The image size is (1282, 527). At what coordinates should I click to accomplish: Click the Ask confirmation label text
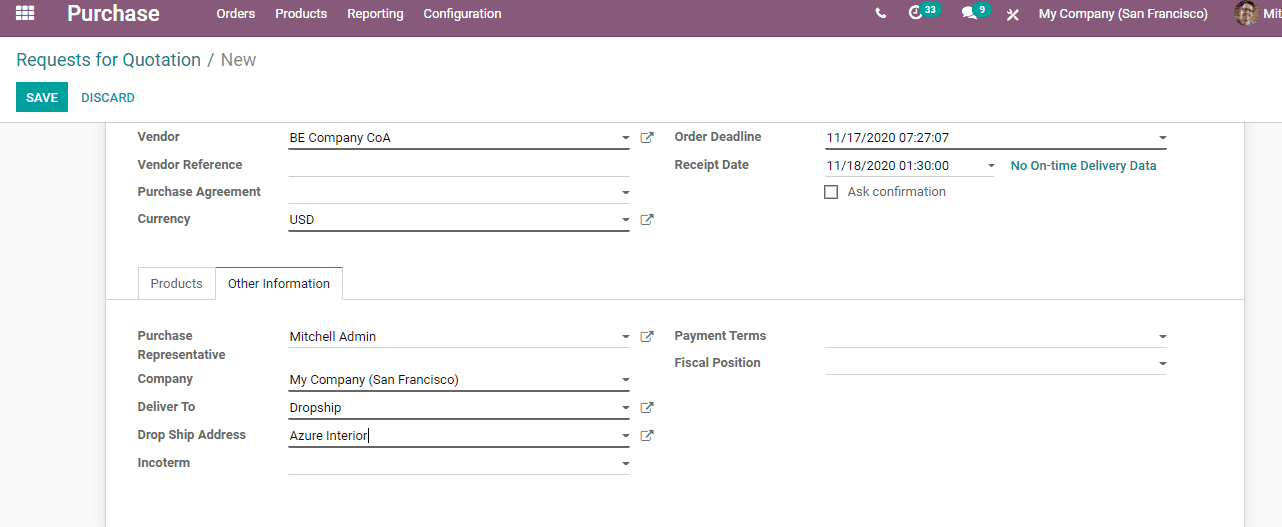point(896,192)
